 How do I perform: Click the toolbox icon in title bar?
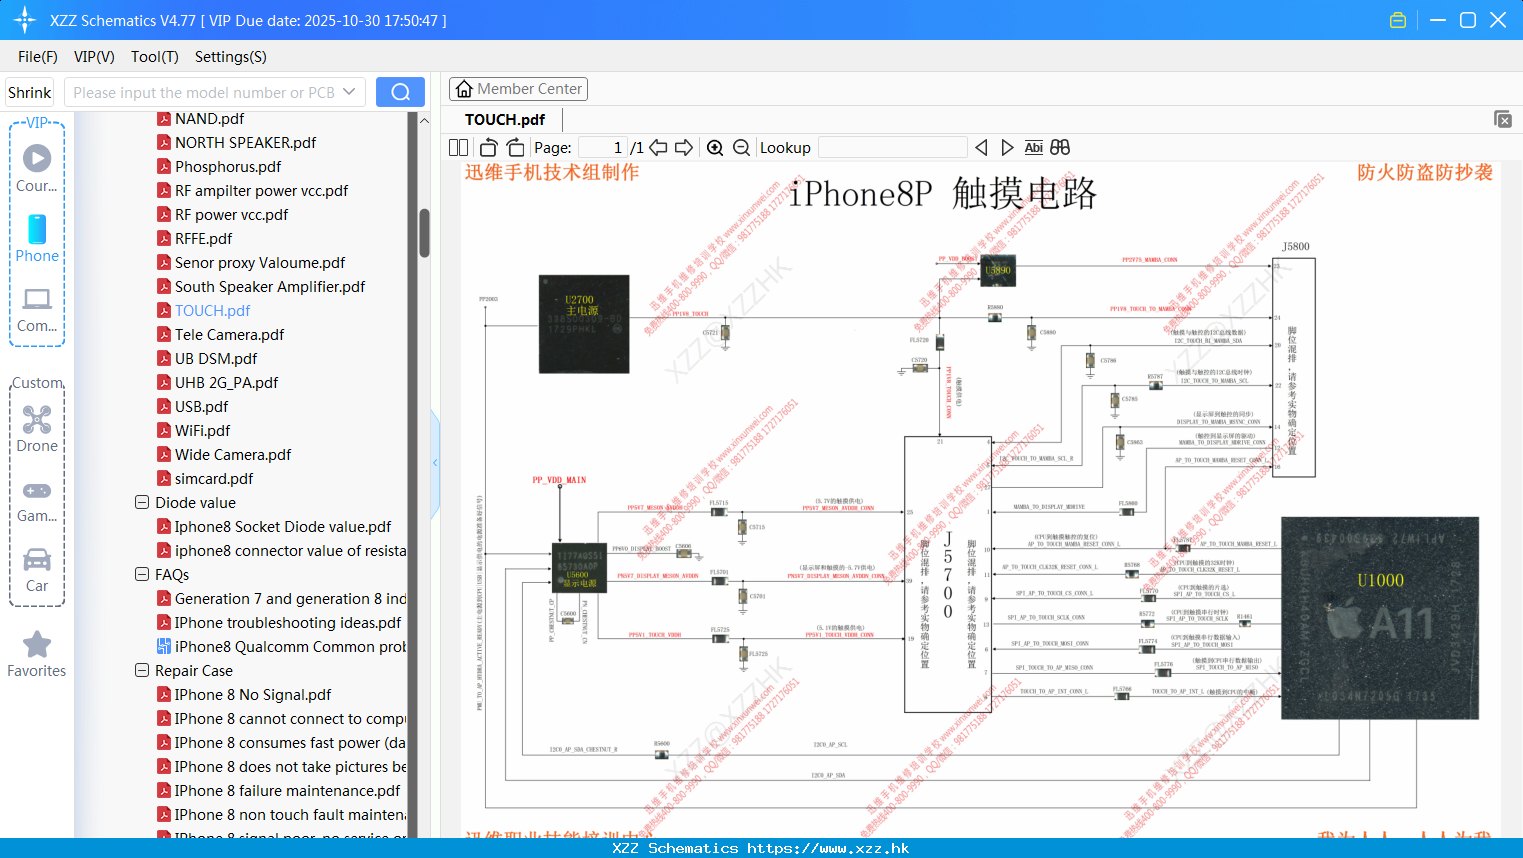(x=1398, y=20)
